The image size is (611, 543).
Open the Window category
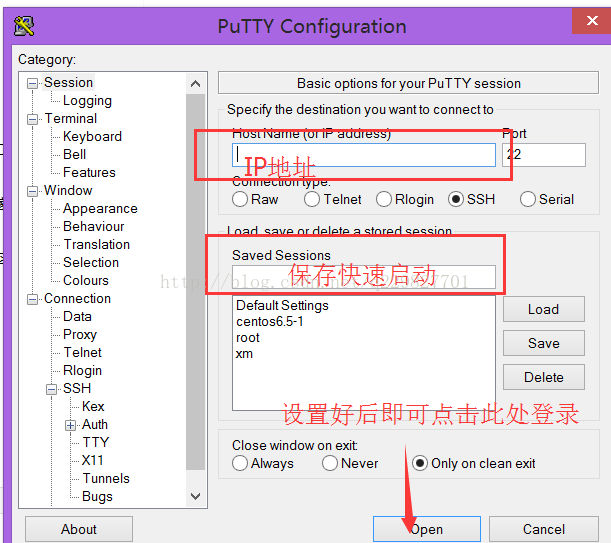[68, 190]
